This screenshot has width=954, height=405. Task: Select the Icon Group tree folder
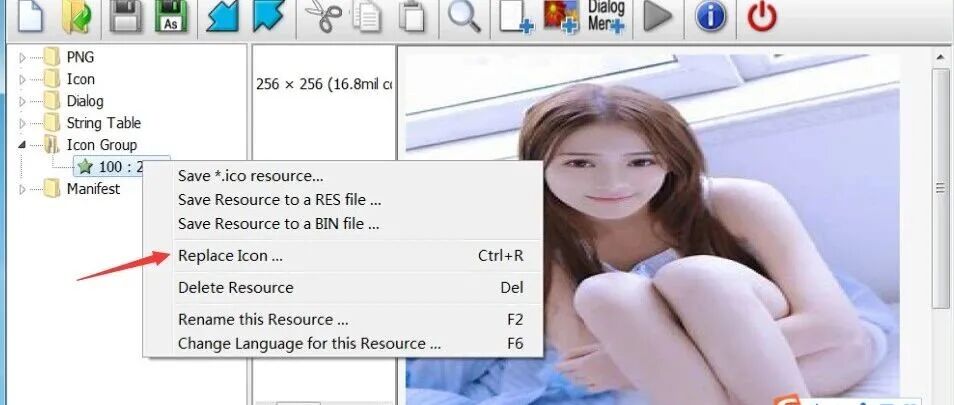tap(91, 145)
